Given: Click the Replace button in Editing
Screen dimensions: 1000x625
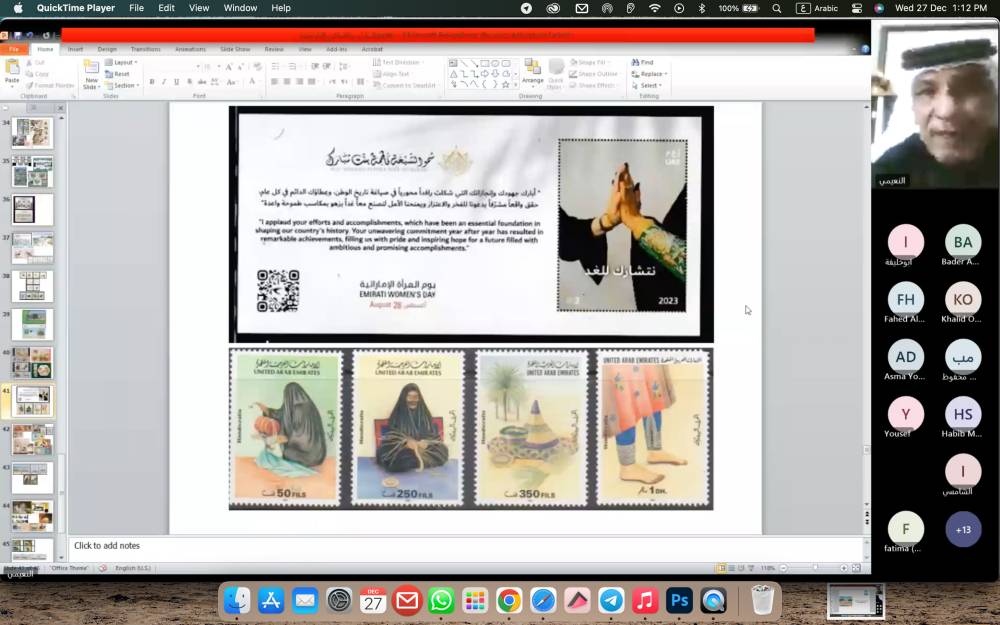Looking at the screenshot, I should point(650,74).
